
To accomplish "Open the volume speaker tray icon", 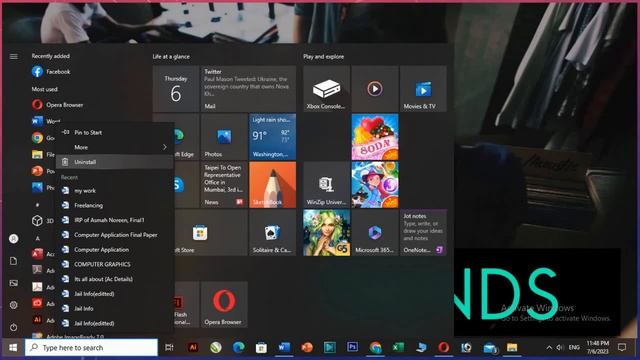I will (x=560, y=347).
